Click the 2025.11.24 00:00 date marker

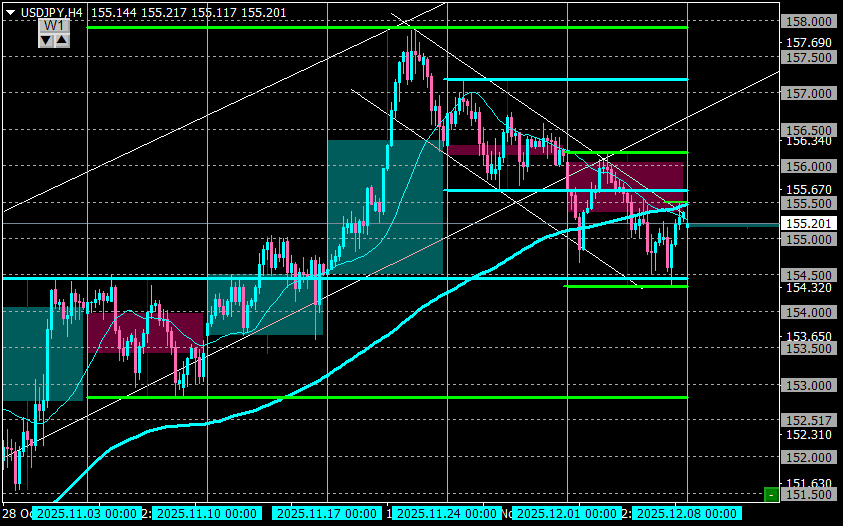[447, 514]
